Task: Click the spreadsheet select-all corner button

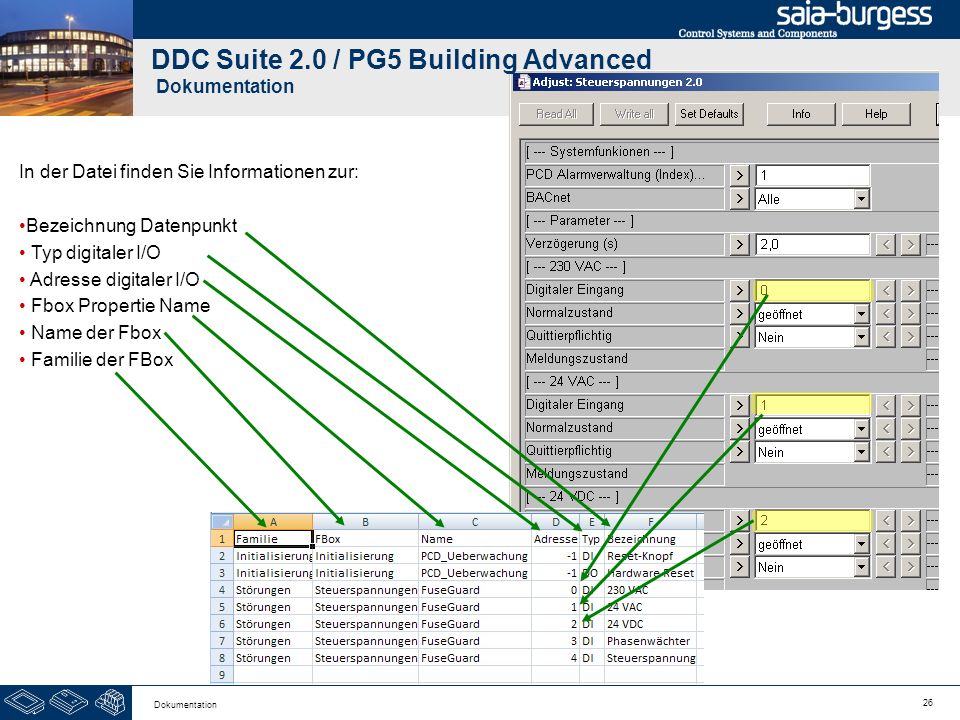Action: tap(222, 522)
